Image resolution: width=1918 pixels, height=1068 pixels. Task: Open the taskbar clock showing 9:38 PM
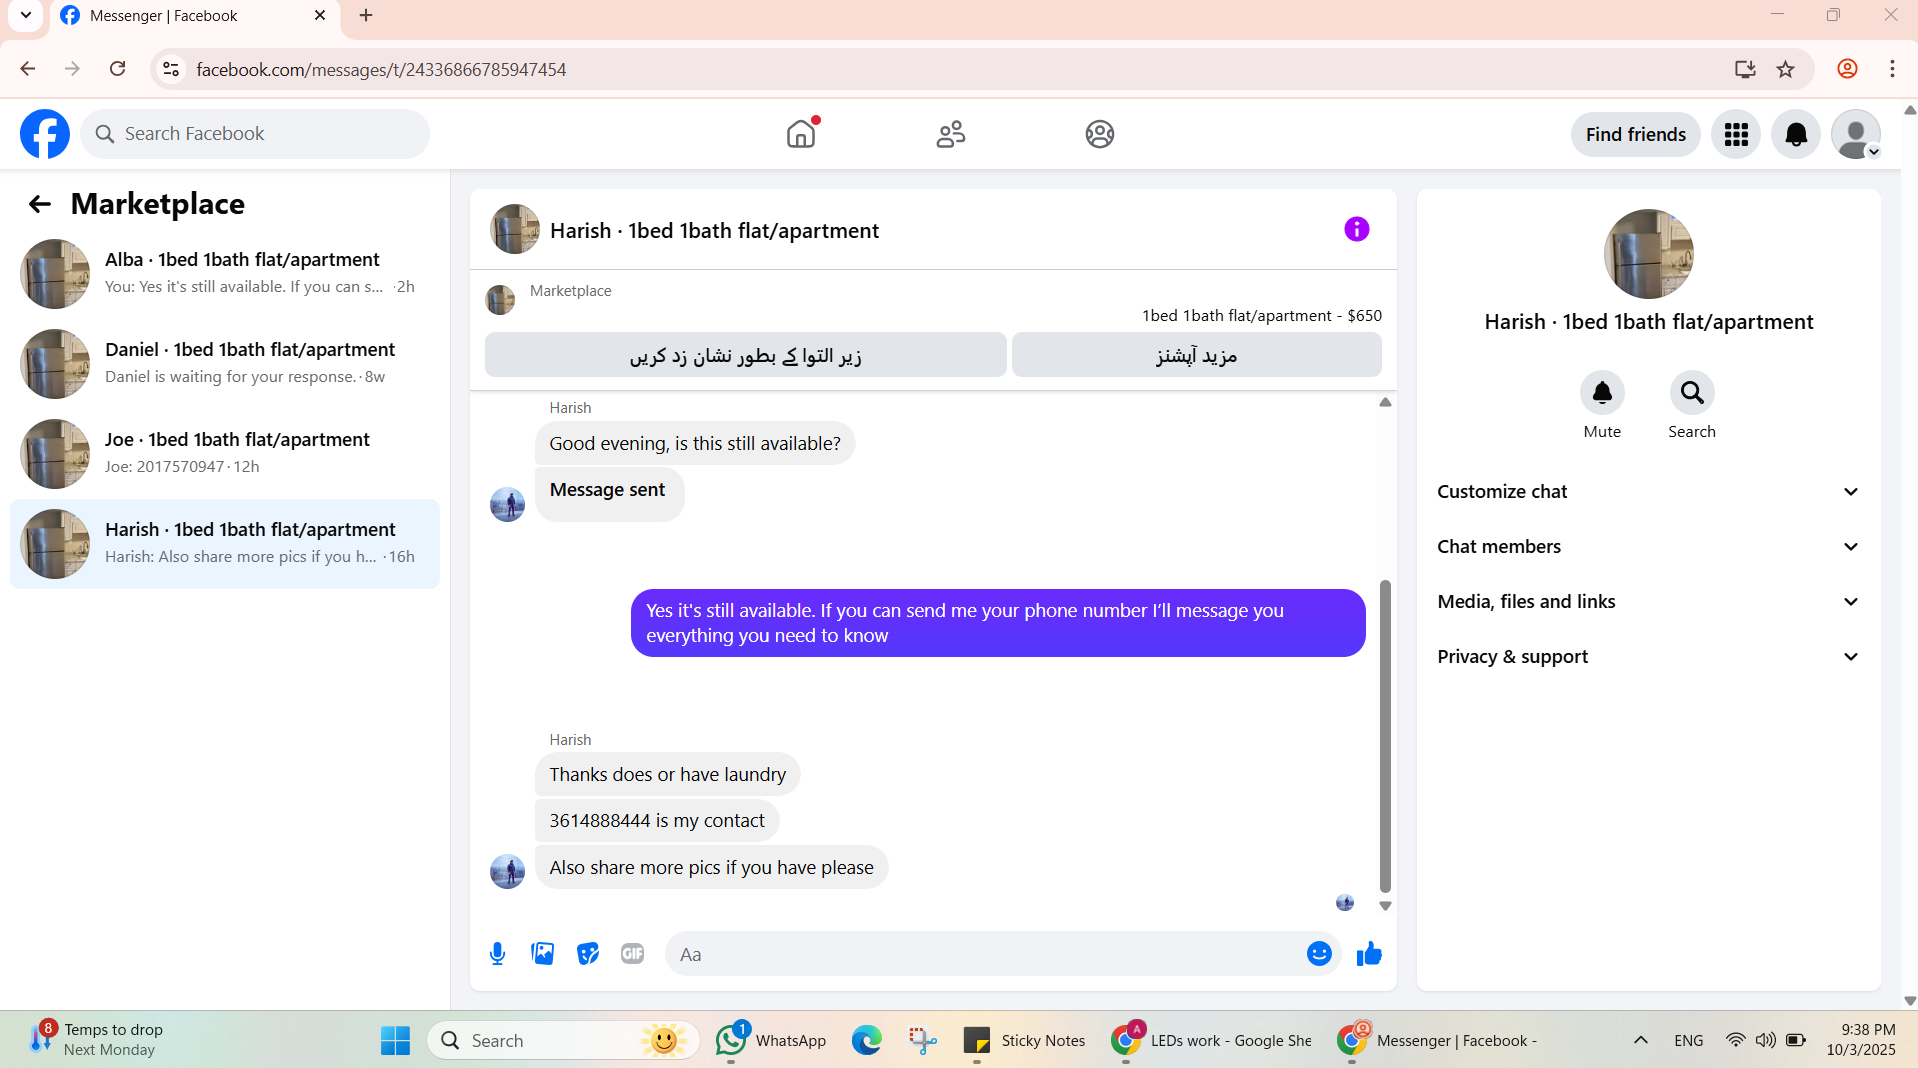(x=1860, y=1040)
